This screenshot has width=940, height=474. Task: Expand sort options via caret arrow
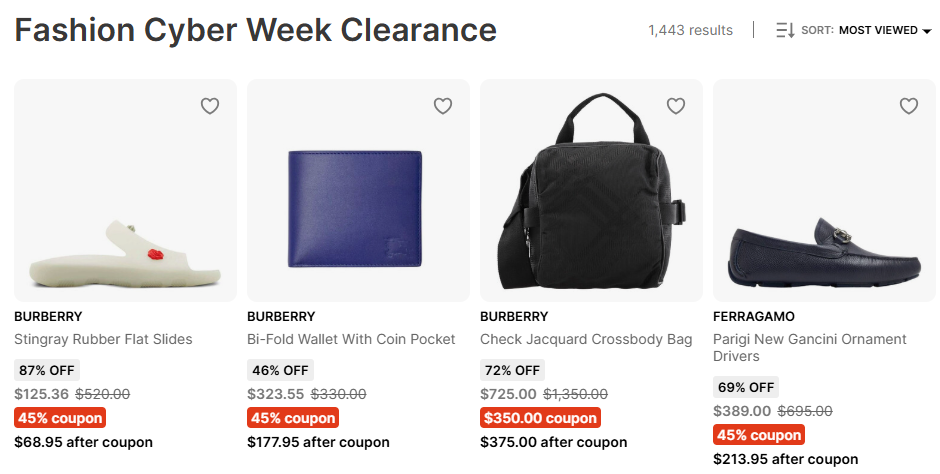927,31
